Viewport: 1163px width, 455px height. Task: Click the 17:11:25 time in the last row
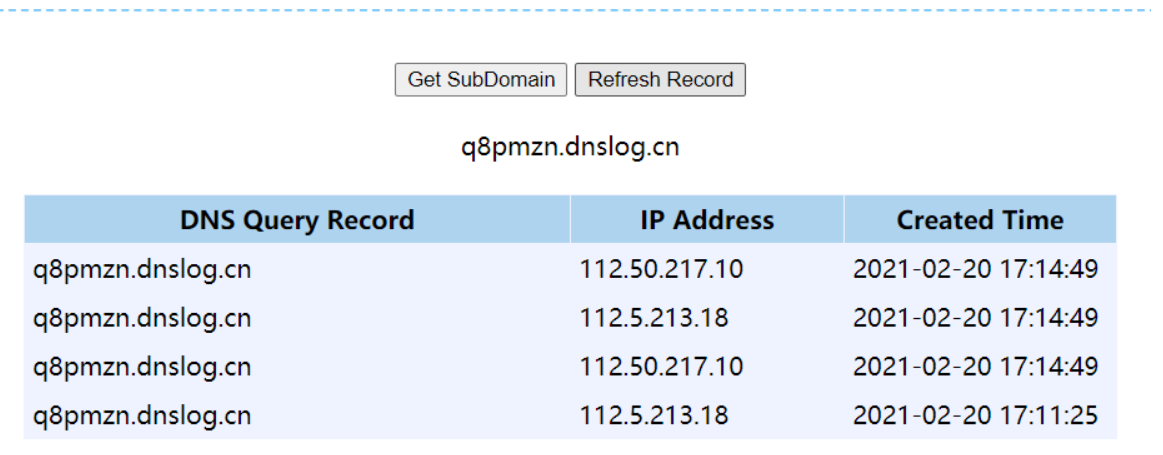tap(1048, 416)
